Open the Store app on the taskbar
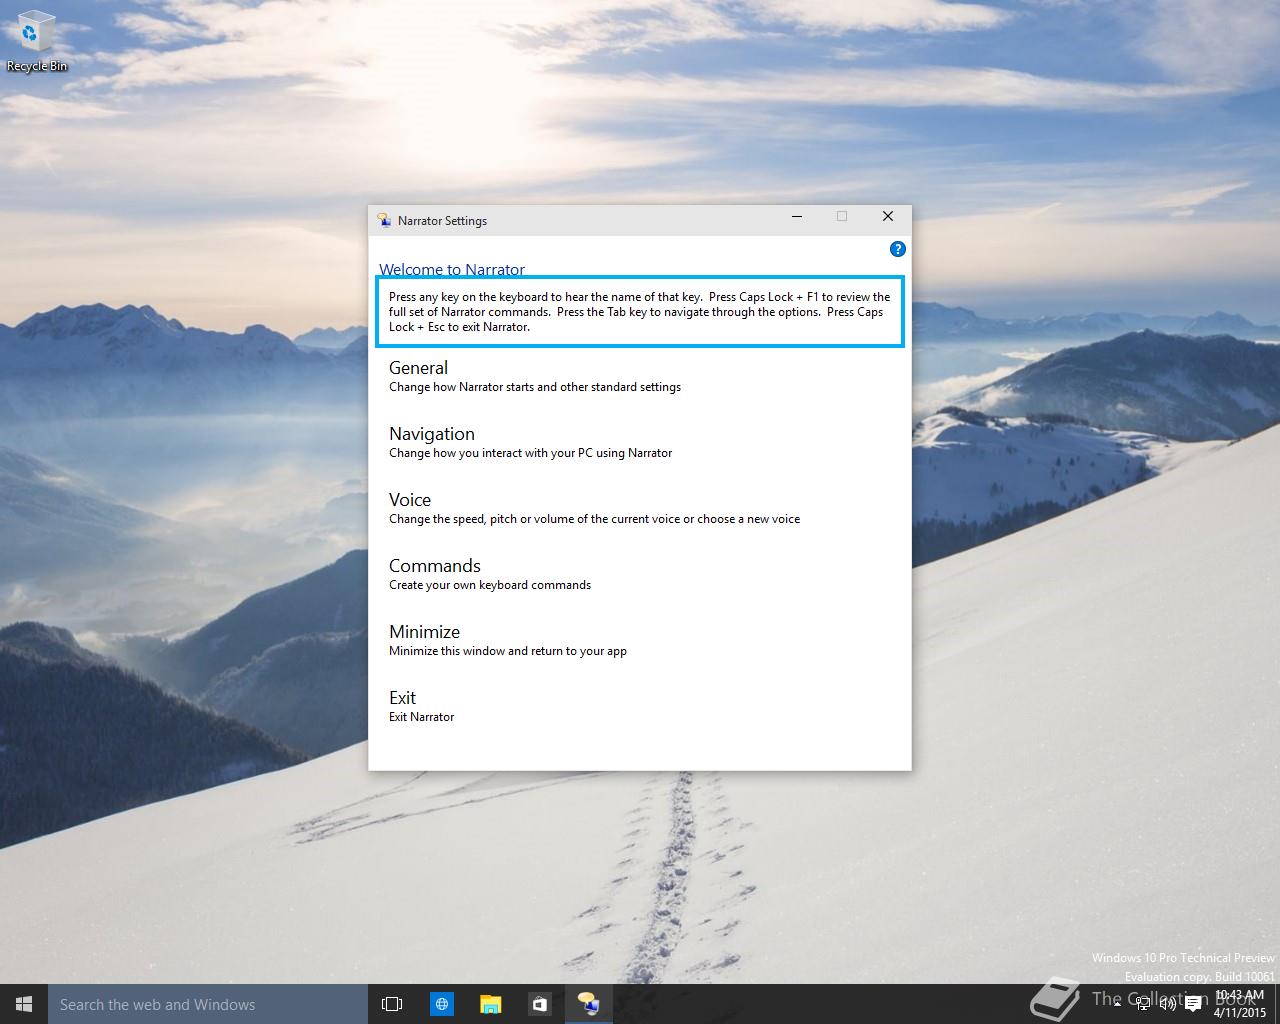Viewport: 1280px width, 1024px height. click(539, 1004)
